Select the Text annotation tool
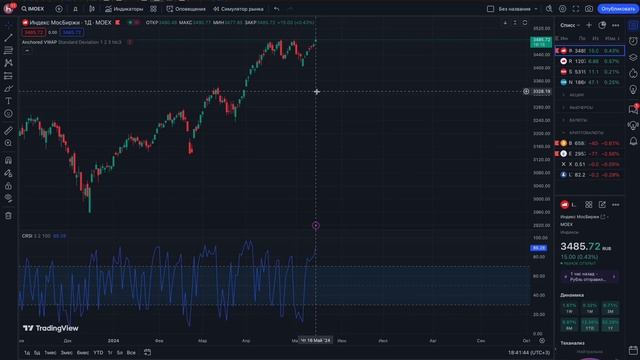 click(8, 101)
